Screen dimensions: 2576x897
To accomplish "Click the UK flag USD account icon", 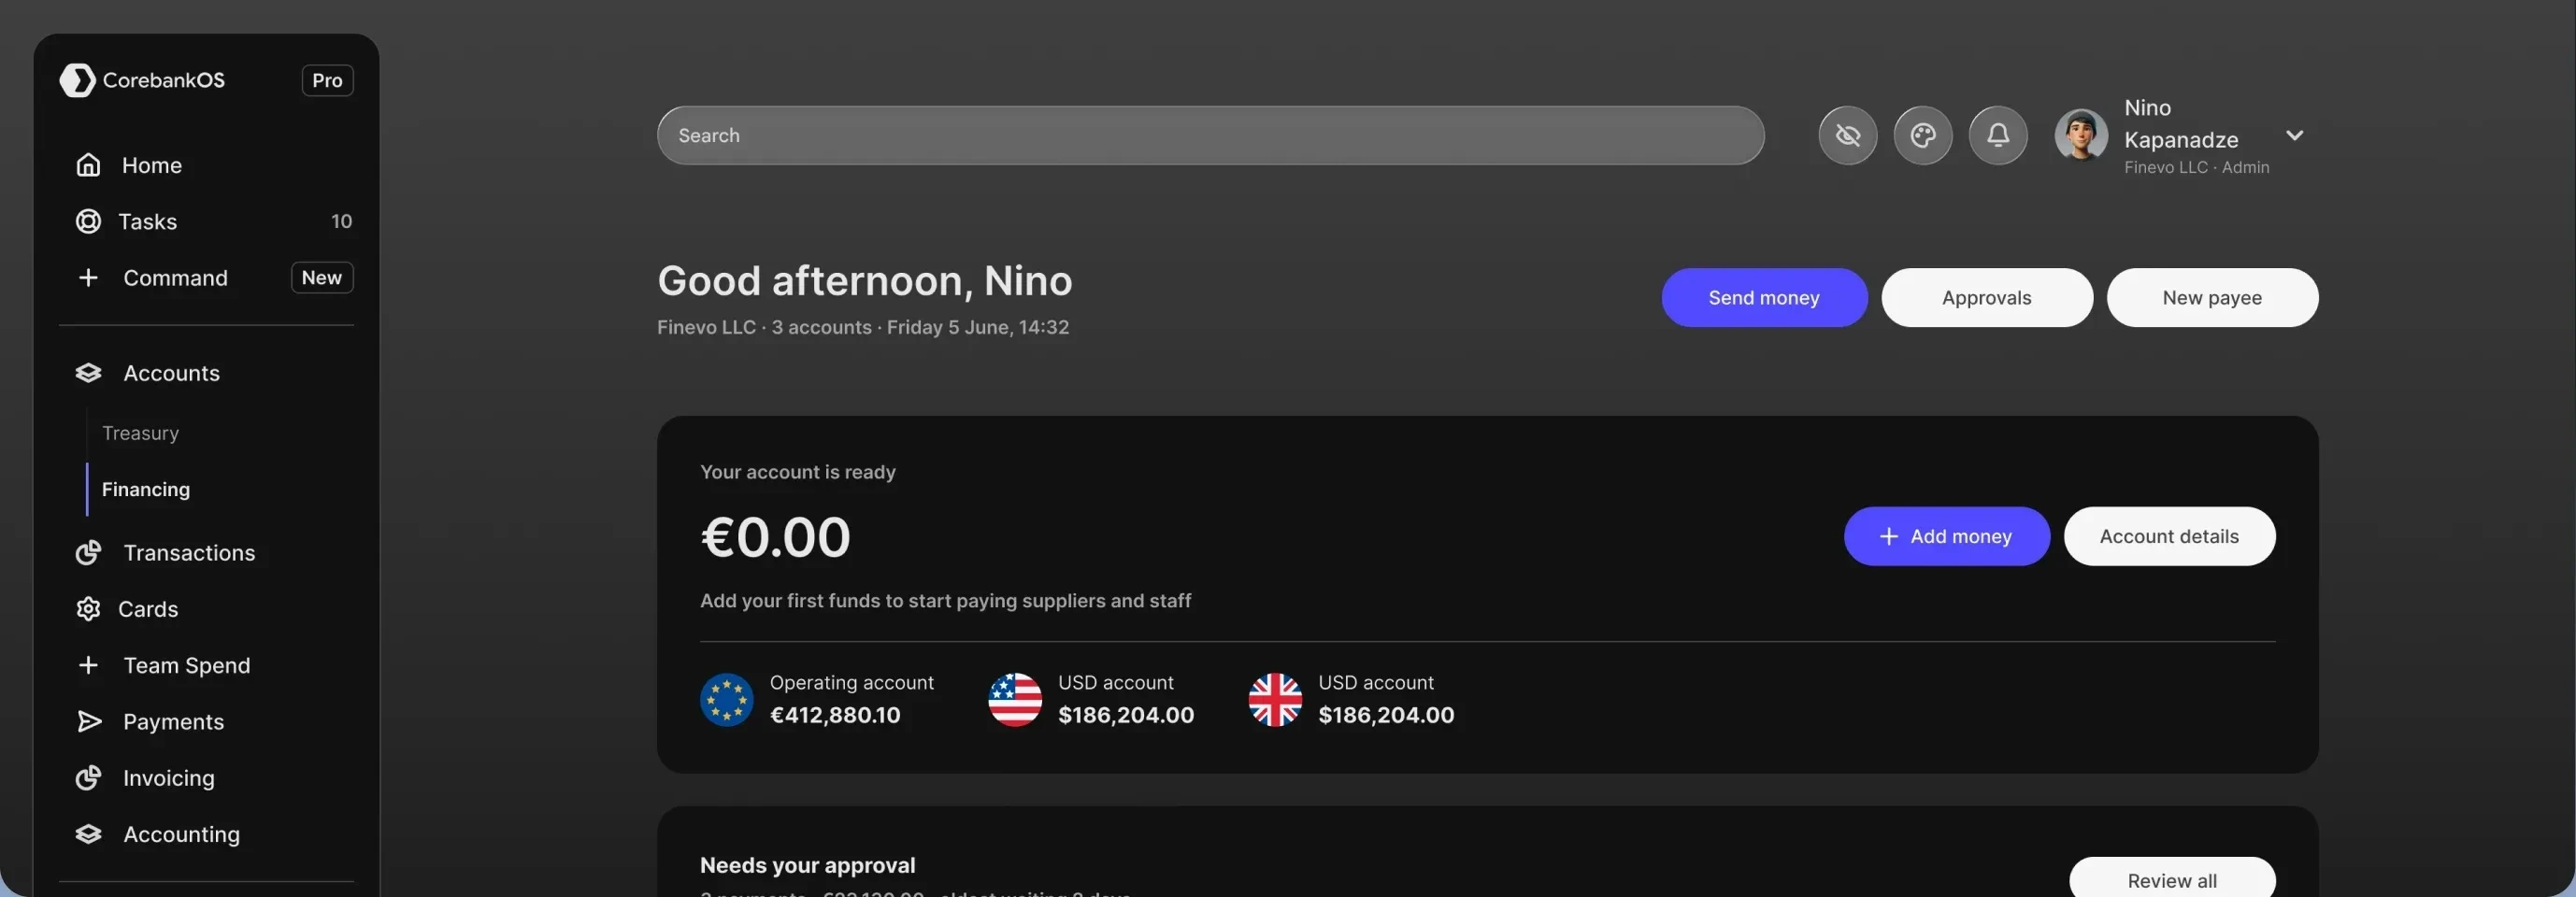I will (1274, 699).
